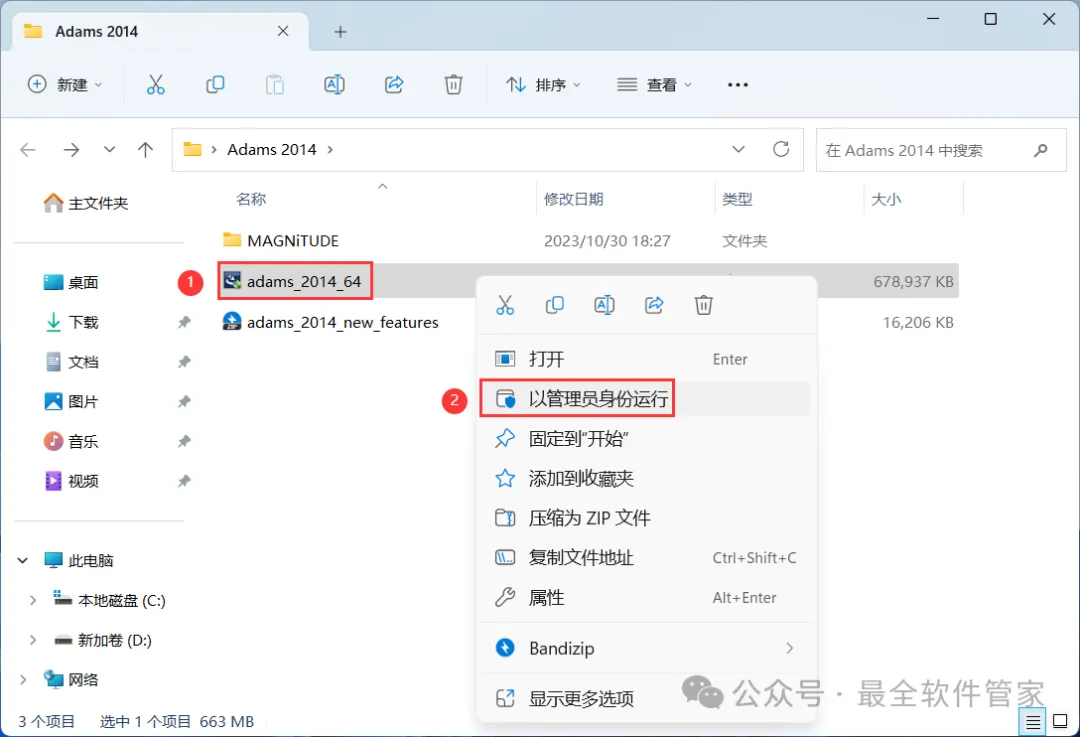Click the Delete trash icon in the toolbar
The image size is (1080, 737).
(453, 85)
